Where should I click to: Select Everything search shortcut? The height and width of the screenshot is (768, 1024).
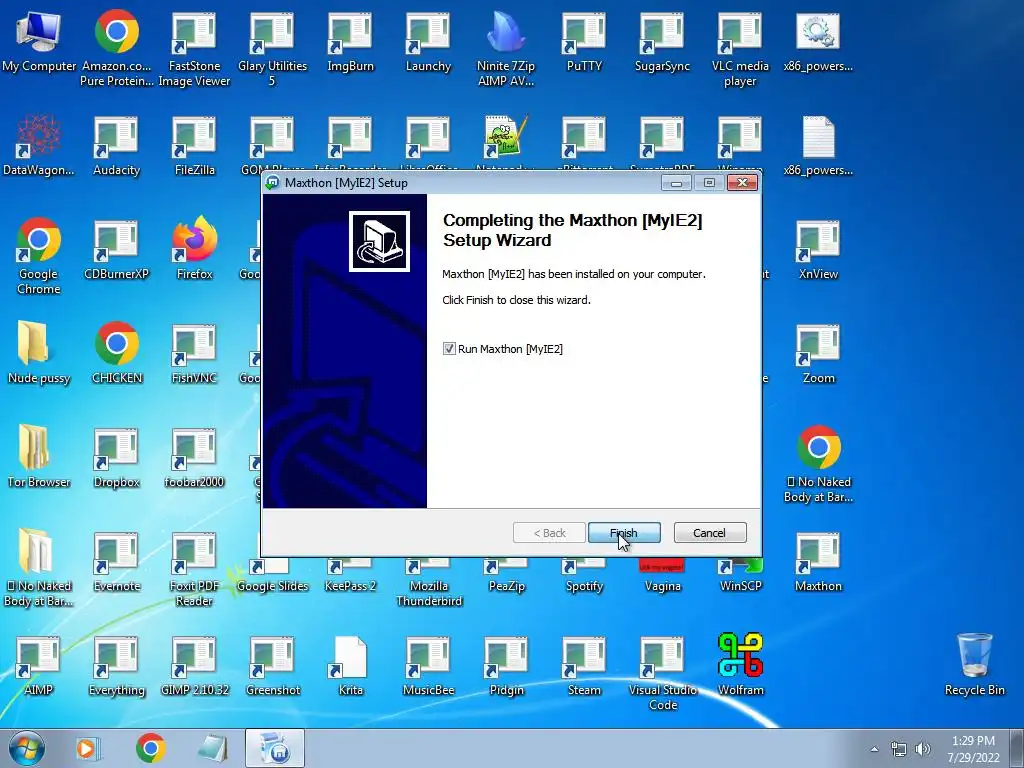tap(116, 665)
